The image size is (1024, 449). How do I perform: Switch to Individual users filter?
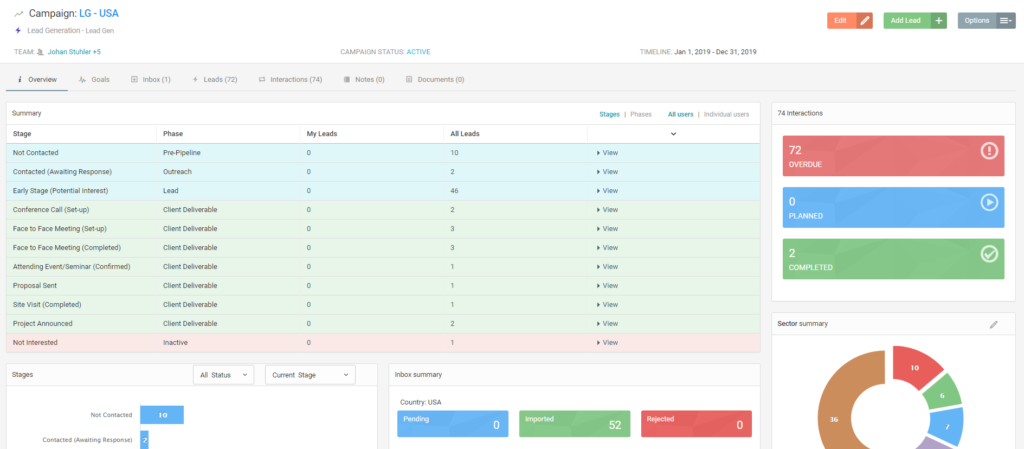[726, 114]
